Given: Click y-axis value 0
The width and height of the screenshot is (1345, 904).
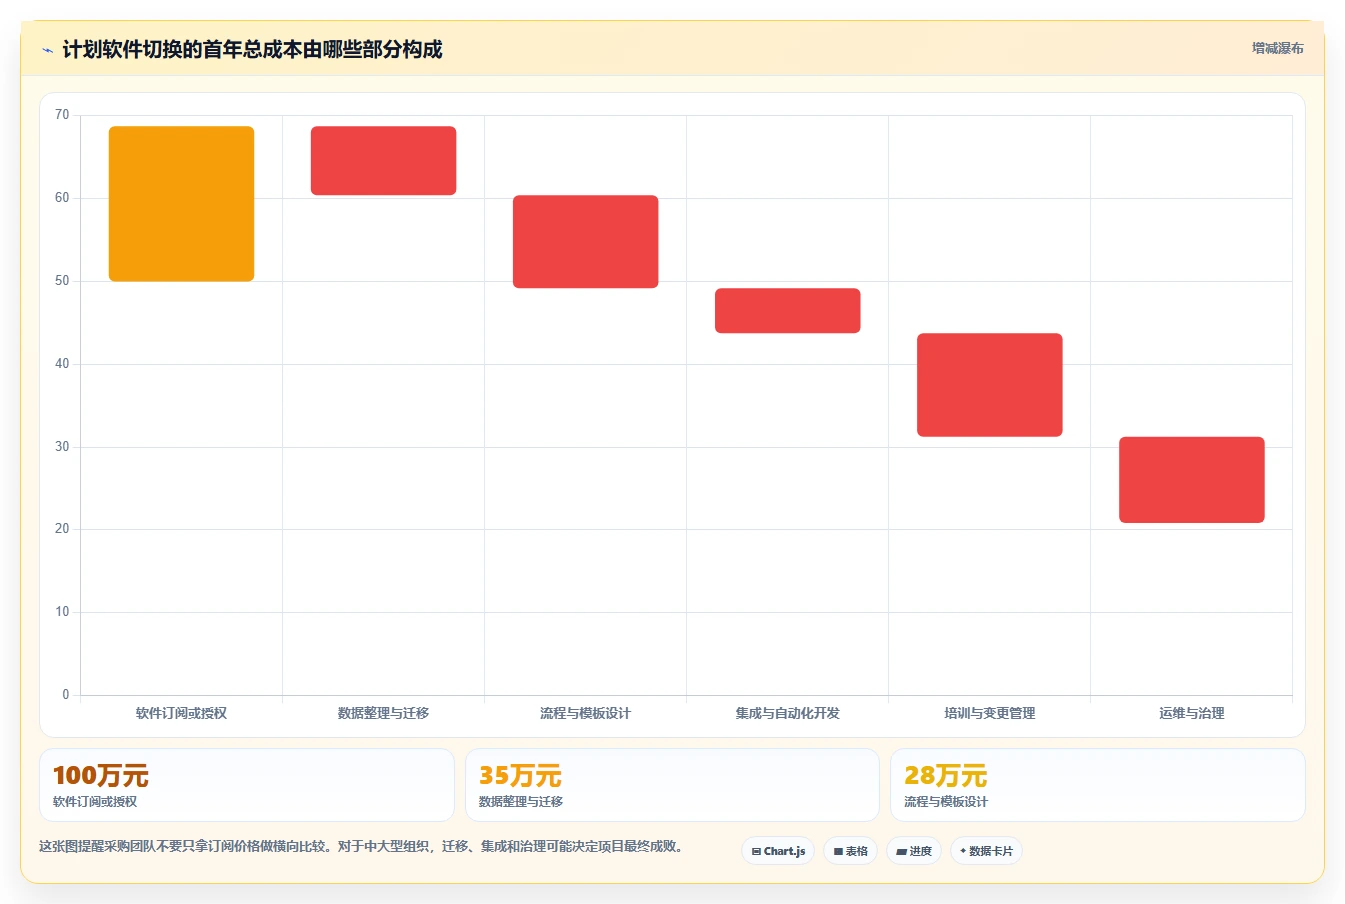Looking at the screenshot, I should pos(66,695).
